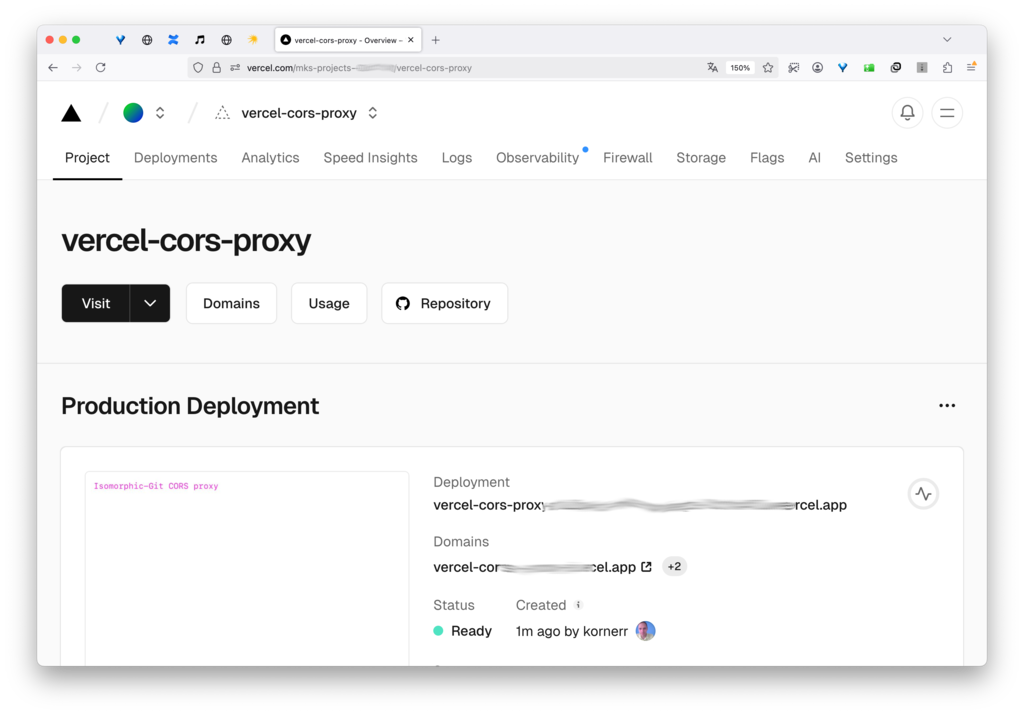Open the vercel-cors-proxy deployment URL link
1024x715 pixels.
640,505
